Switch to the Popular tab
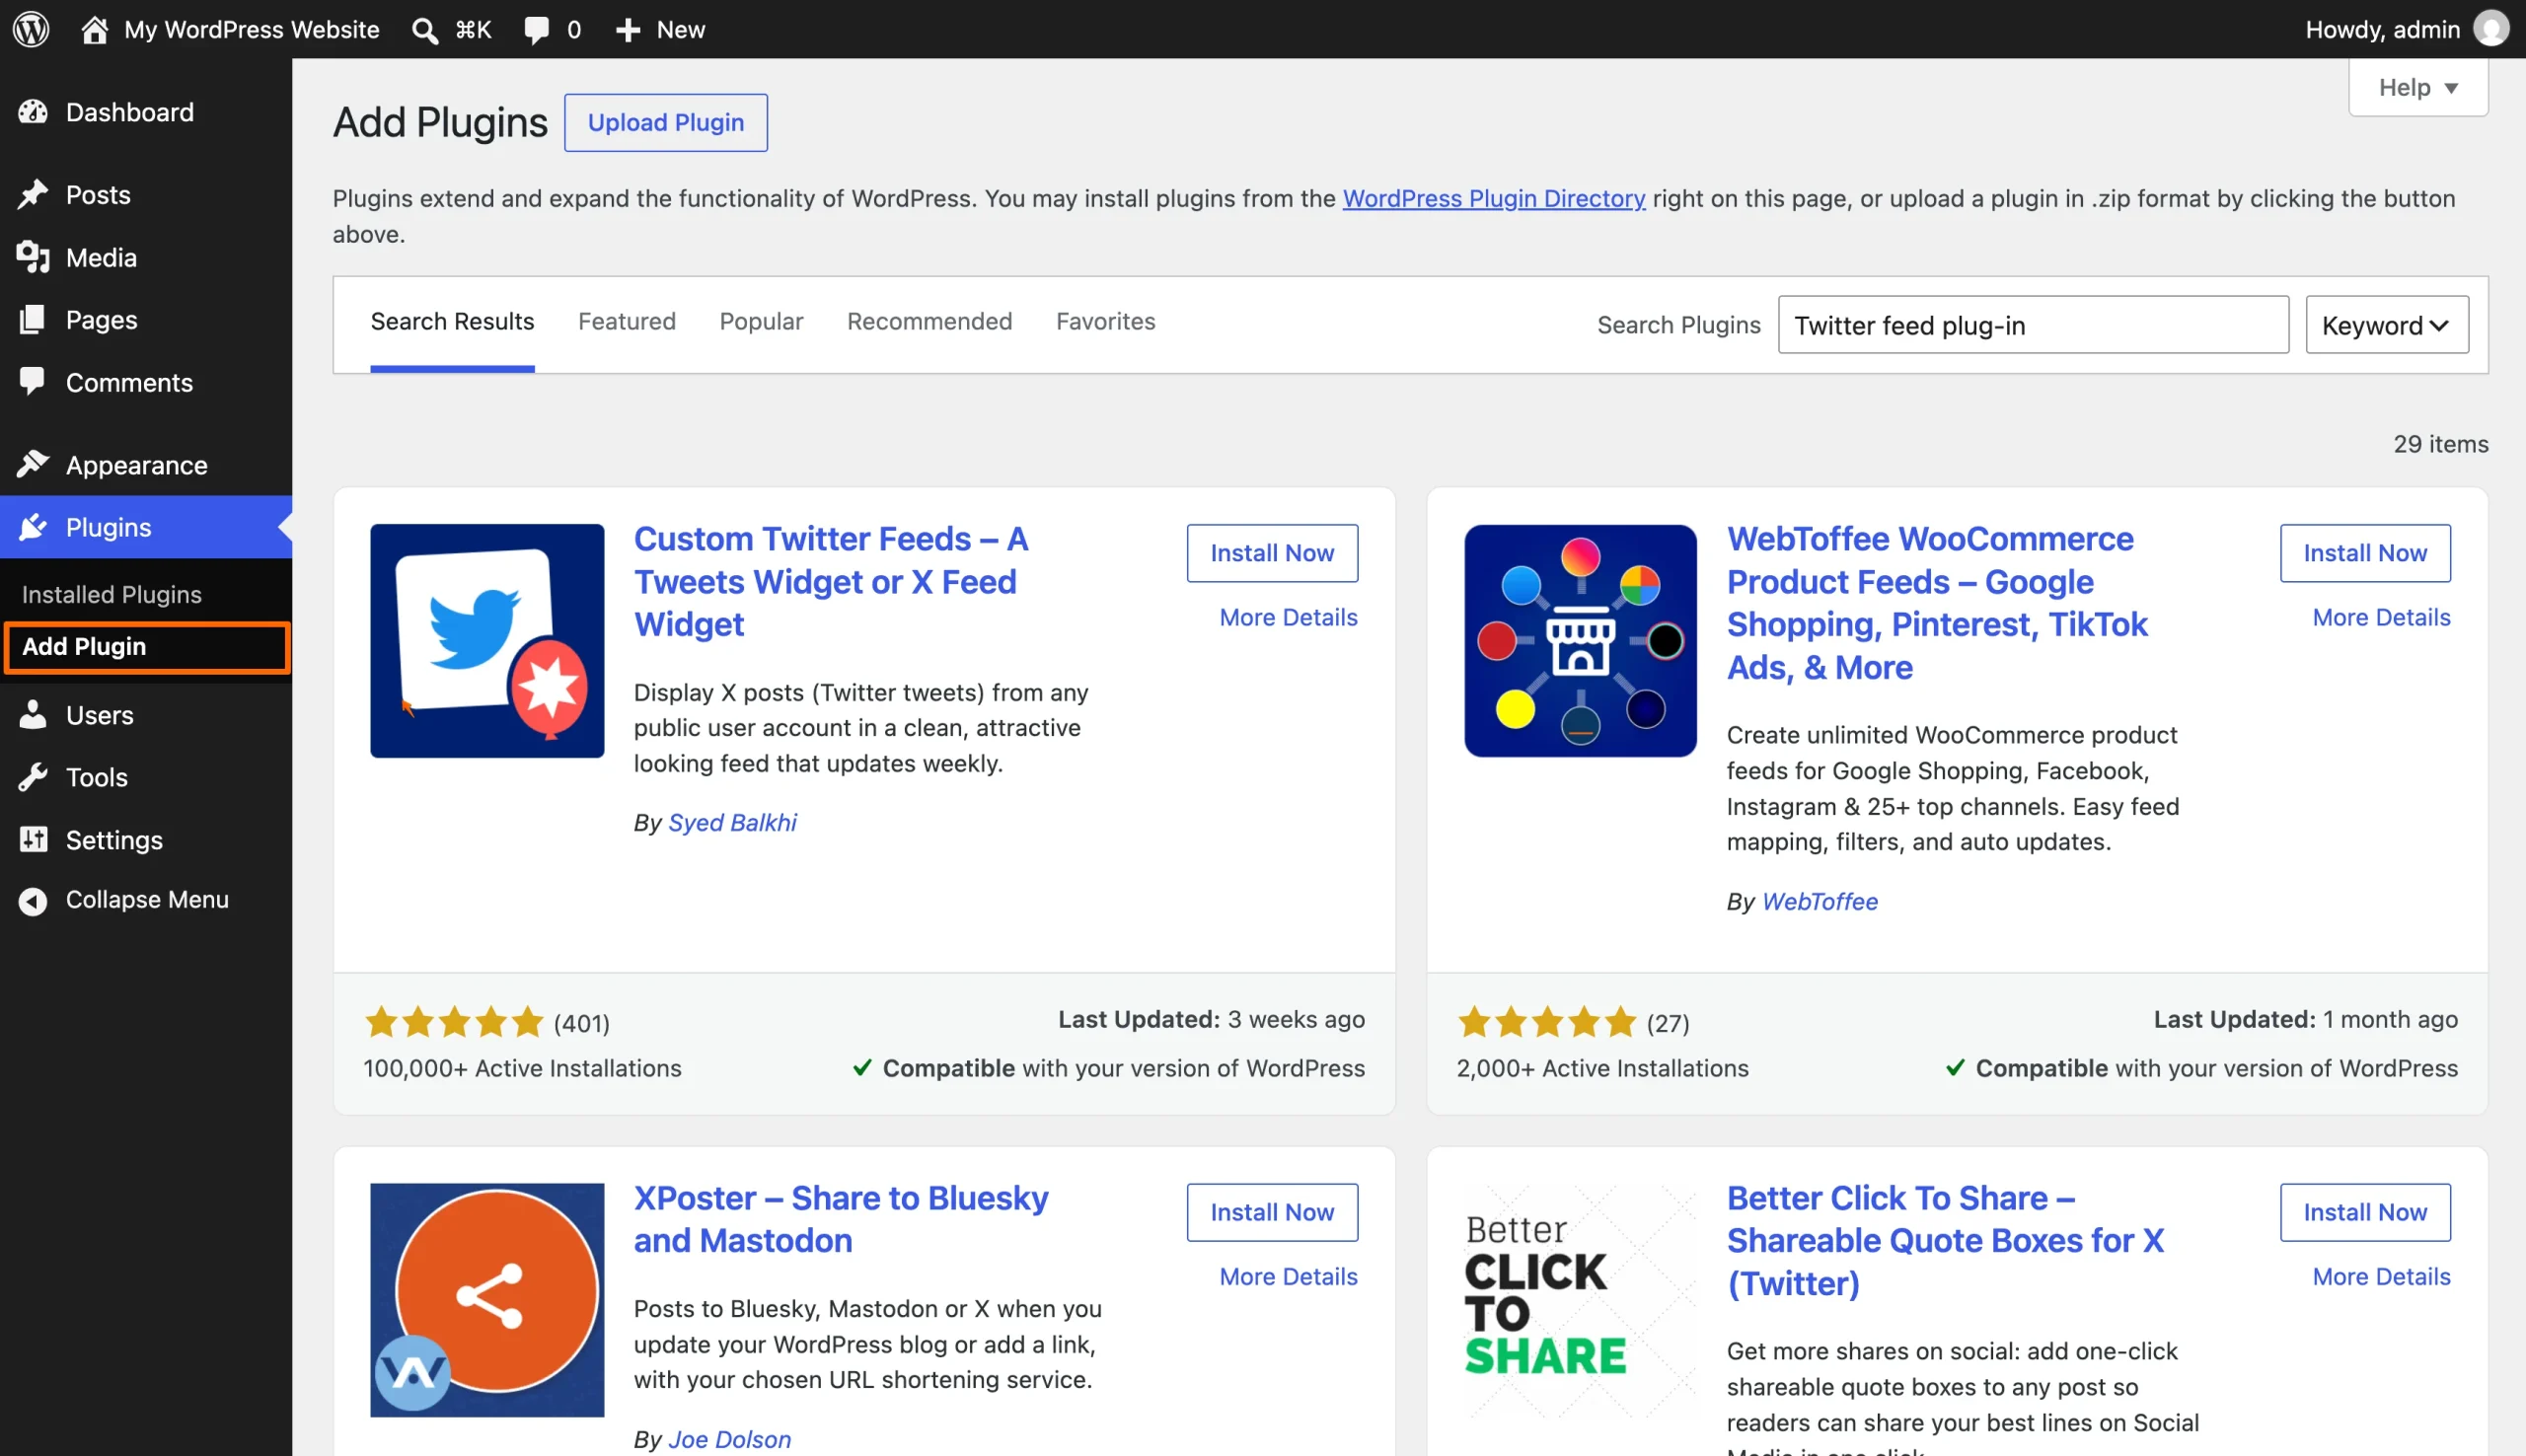Viewport: 2526px width, 1456px height. point(761,321)
